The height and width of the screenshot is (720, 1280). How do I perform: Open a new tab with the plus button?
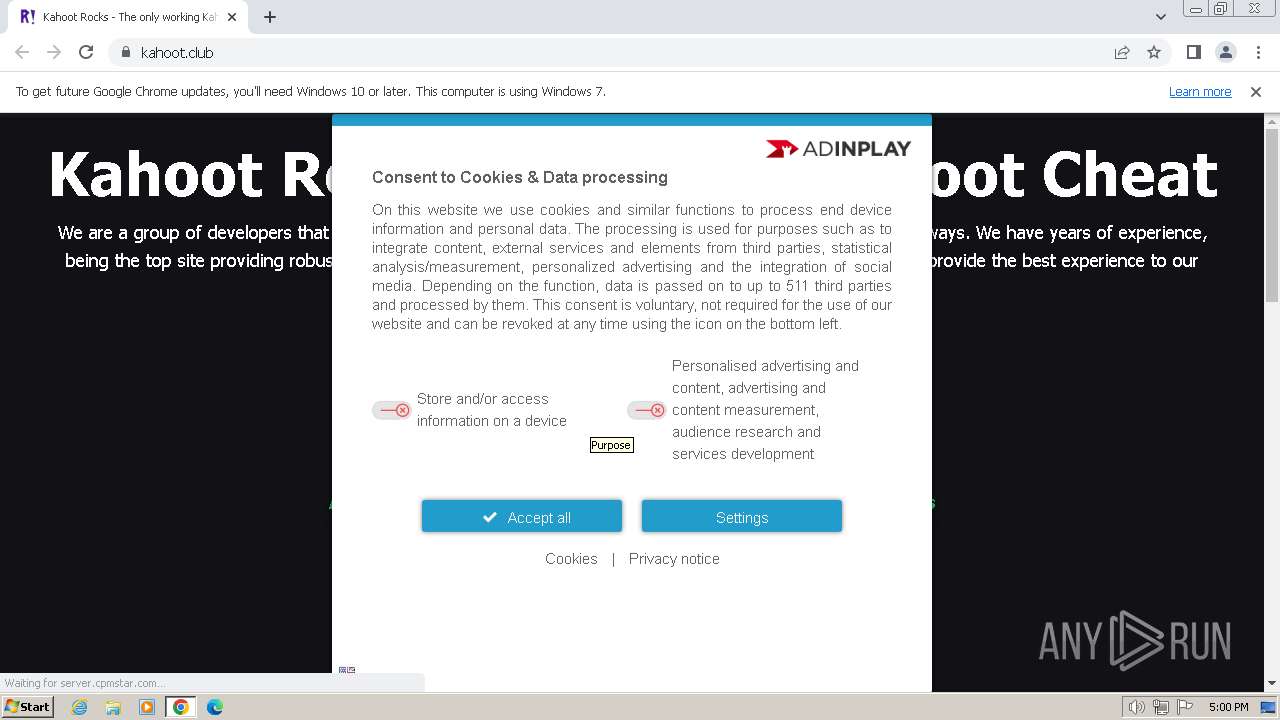pos(270,17)
